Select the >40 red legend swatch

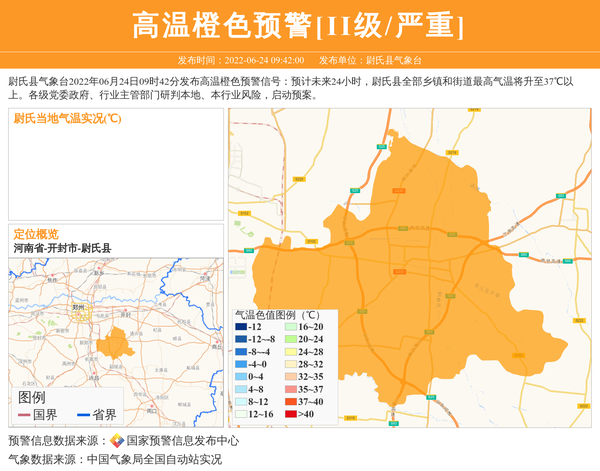coord(288,413)
